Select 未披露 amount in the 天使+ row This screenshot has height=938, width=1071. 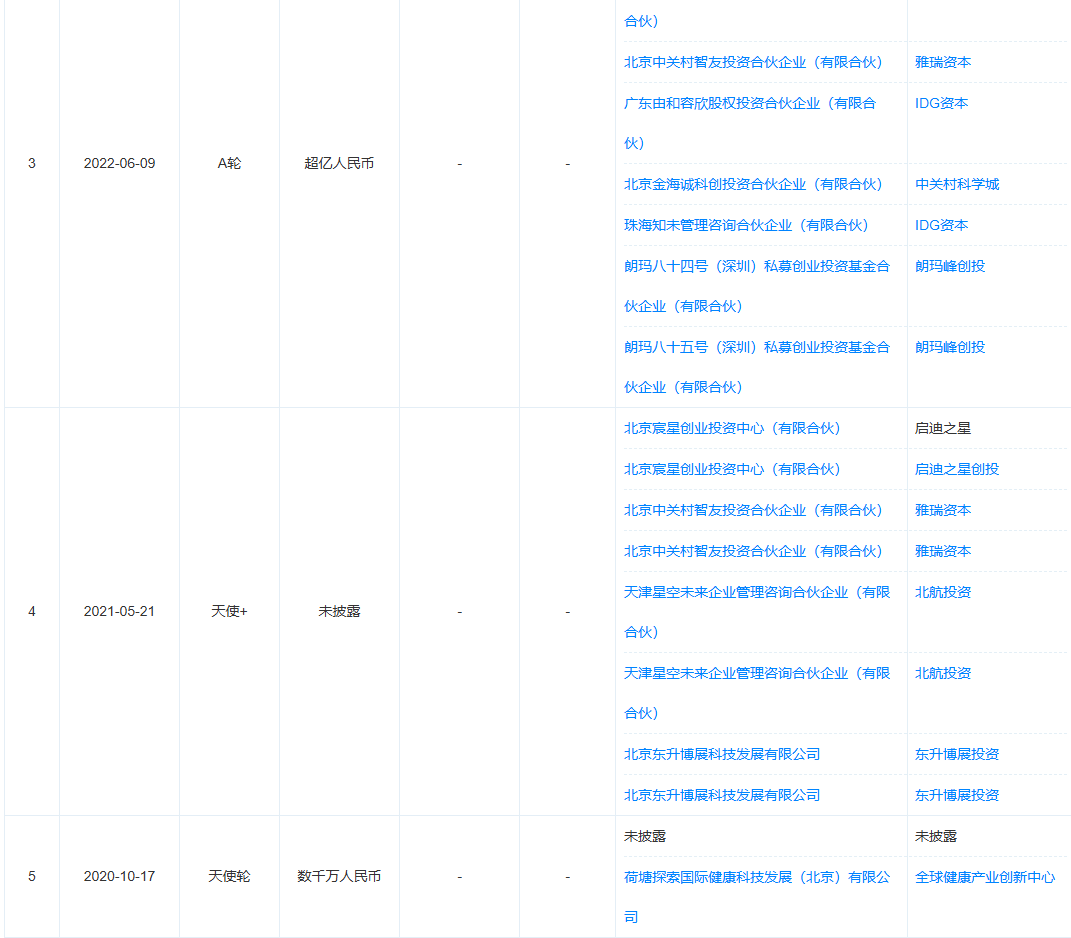(339, 611)
